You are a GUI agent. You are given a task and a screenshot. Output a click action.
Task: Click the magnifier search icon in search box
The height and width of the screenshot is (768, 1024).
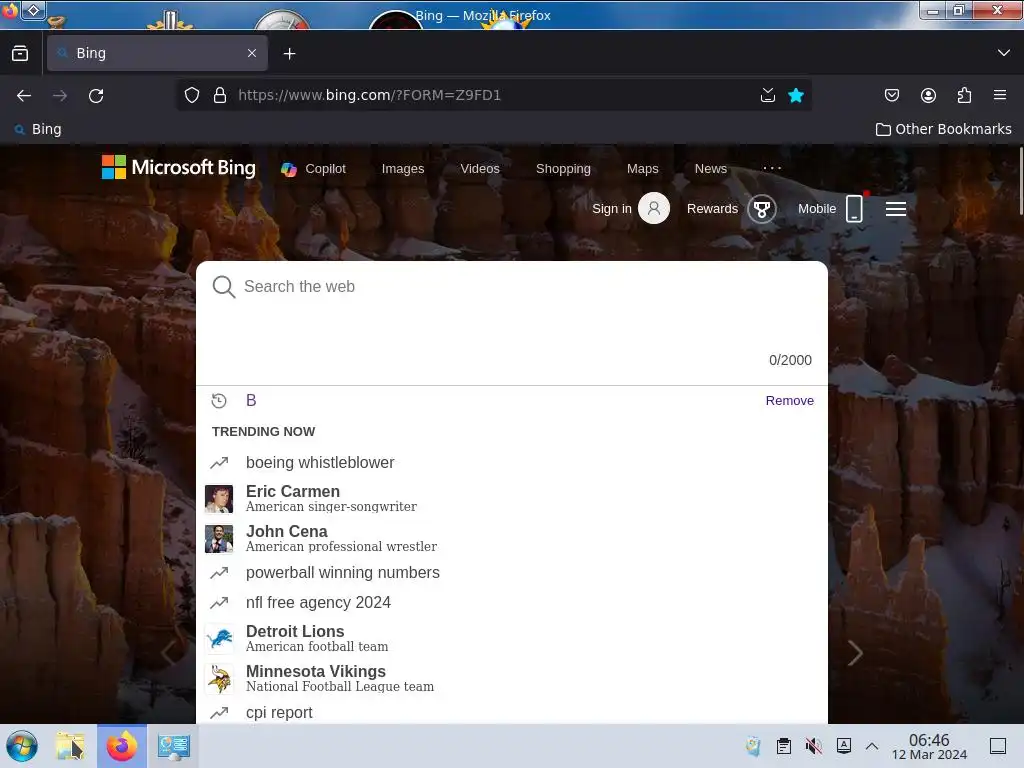point(223,287)
